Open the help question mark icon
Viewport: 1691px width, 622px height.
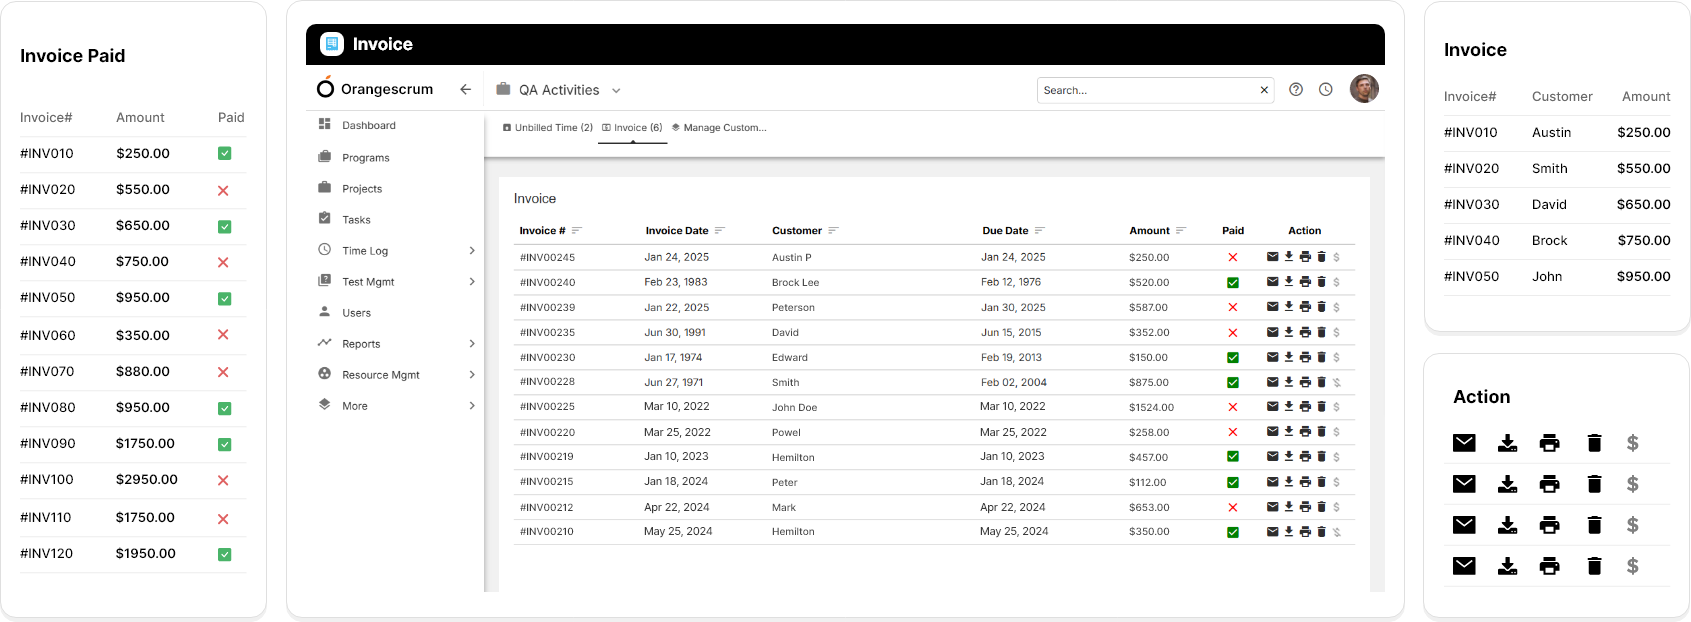pos(1296,90)
